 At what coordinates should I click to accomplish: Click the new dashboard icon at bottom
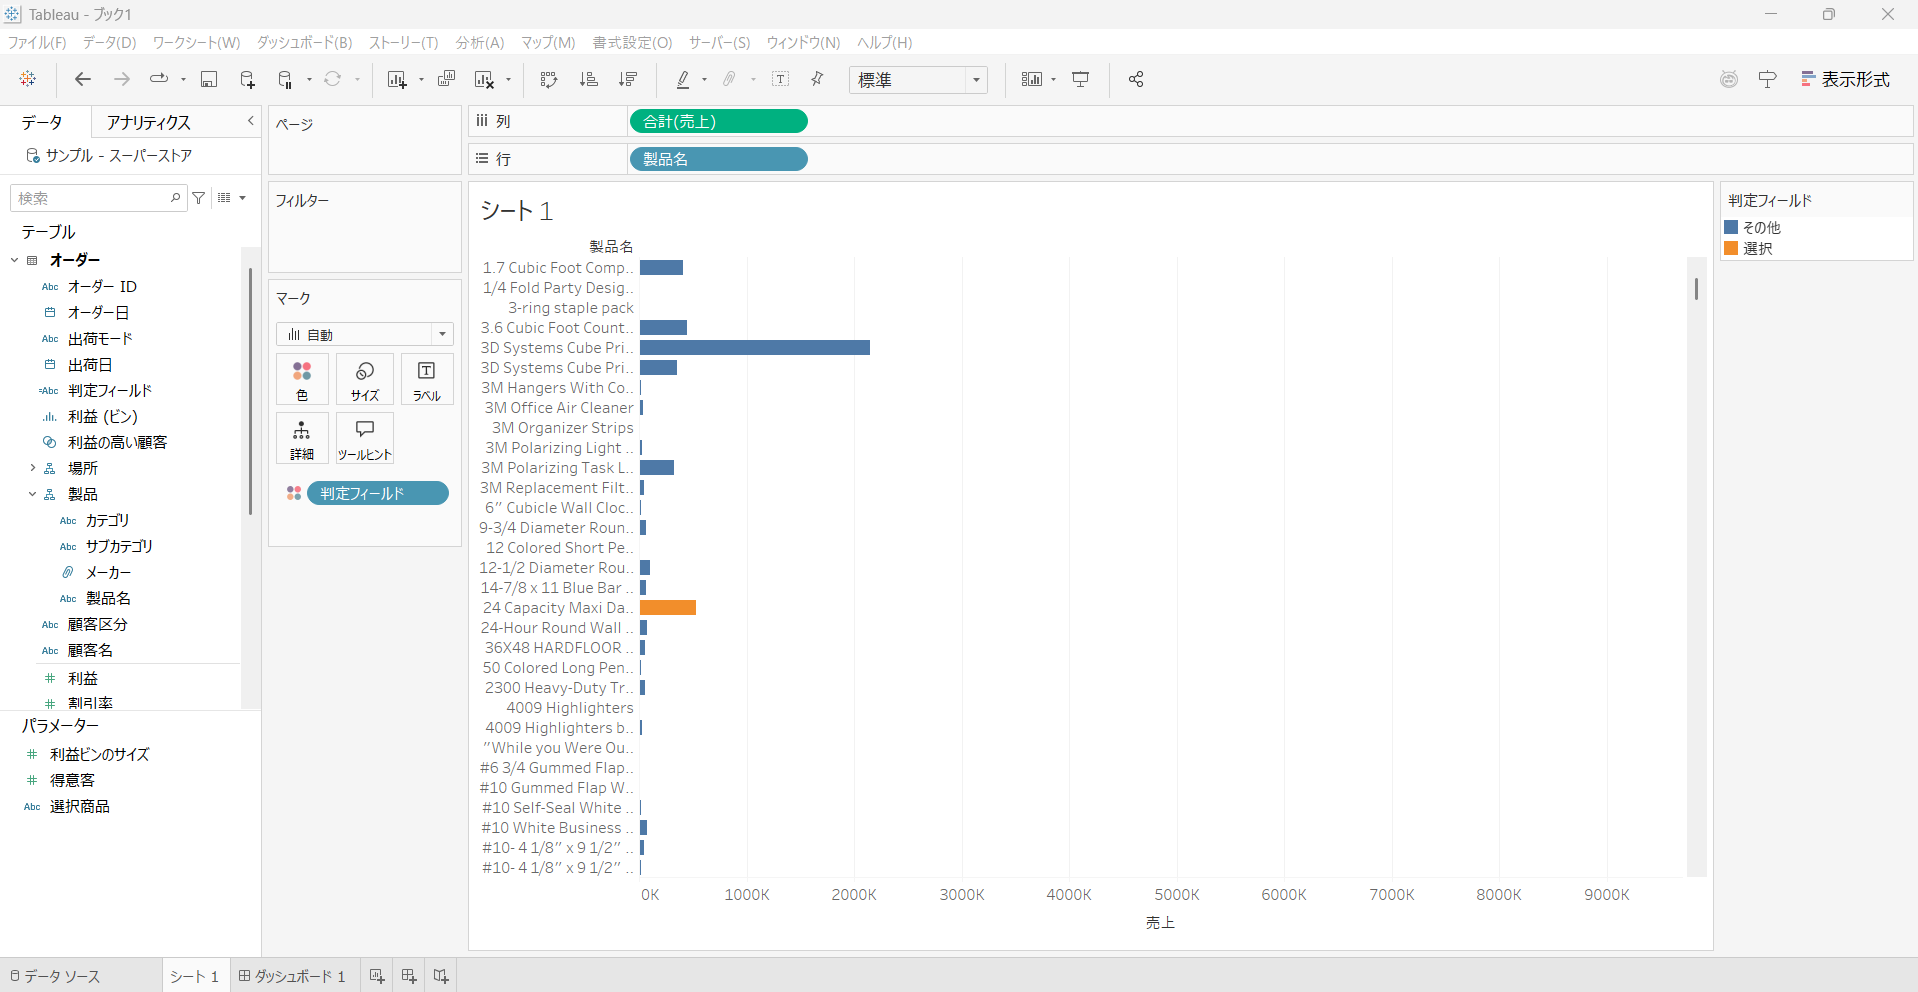[x=409, y=976]
